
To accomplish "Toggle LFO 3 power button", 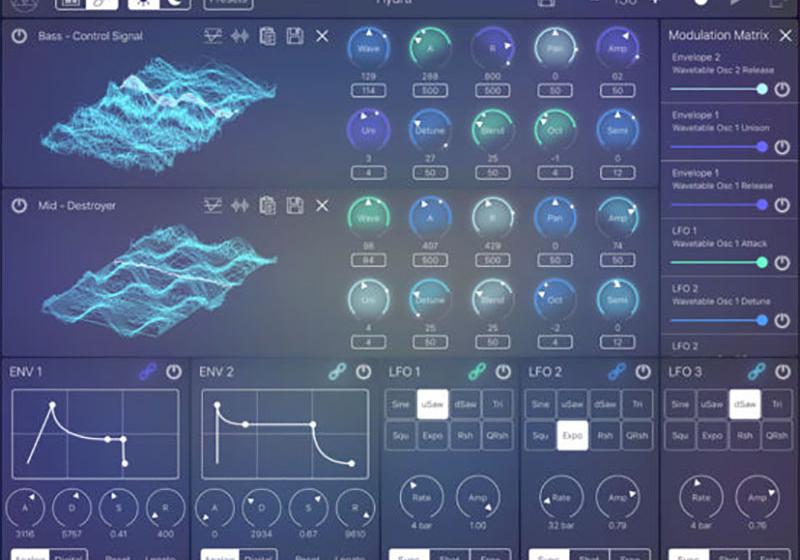I will pyautogui.click(x=783, y=372).
